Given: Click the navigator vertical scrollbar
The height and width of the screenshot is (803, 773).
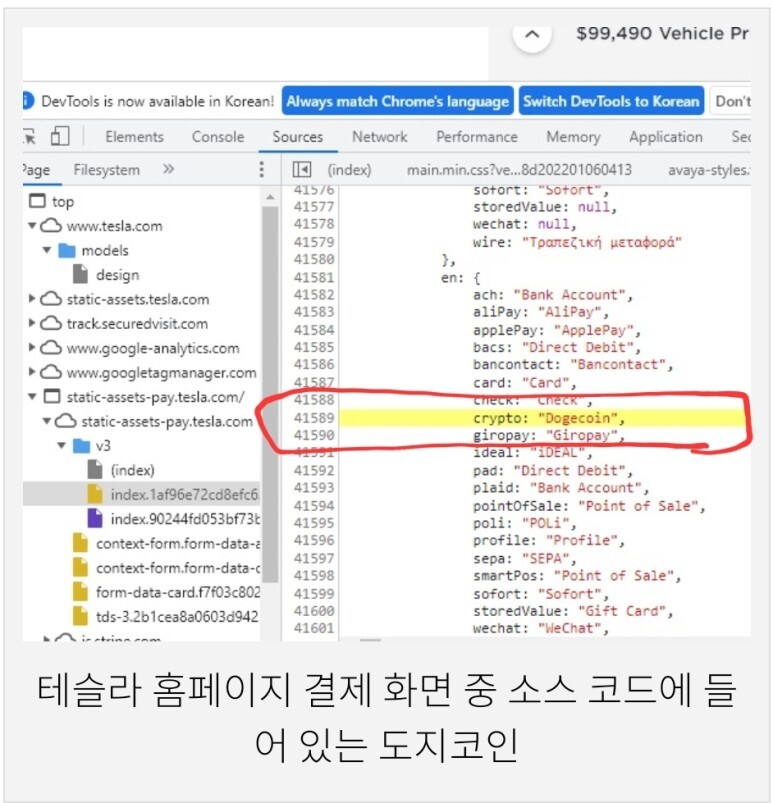Looking at the screenshot, I should (x=270, y=394).
